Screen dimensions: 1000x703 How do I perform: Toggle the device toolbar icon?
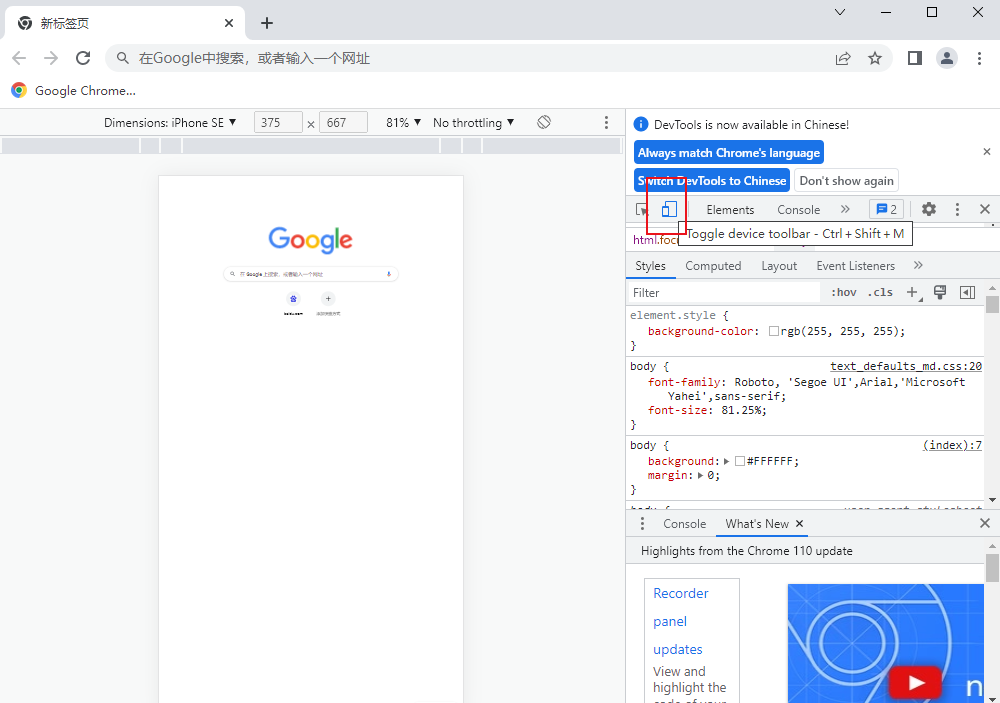point(668,209)
